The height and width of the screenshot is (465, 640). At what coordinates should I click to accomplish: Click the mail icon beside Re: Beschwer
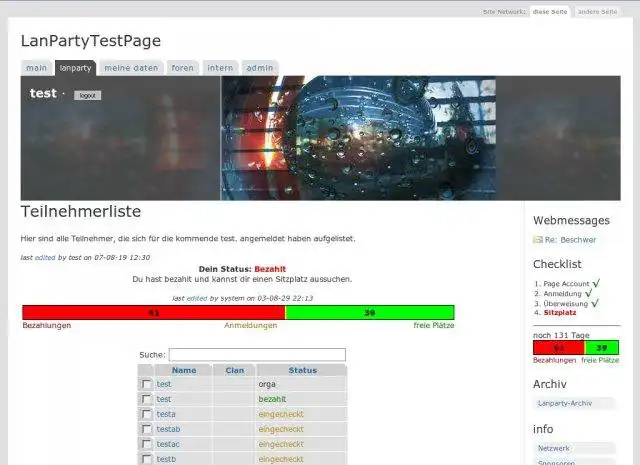(538, 240)
